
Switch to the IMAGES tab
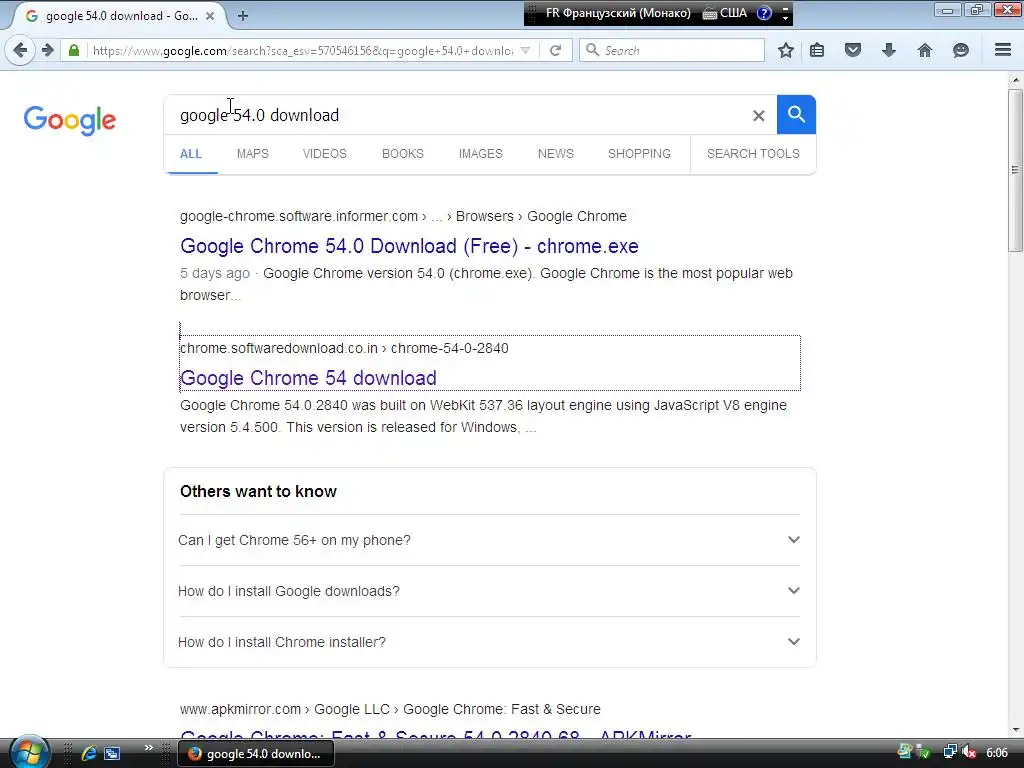click(x=481, y=154)
